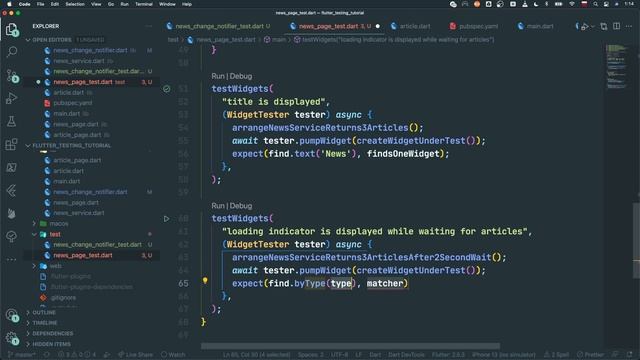Open .gitignore file in project tree
The image size is (640, 360).
click(x=63, y=298)
